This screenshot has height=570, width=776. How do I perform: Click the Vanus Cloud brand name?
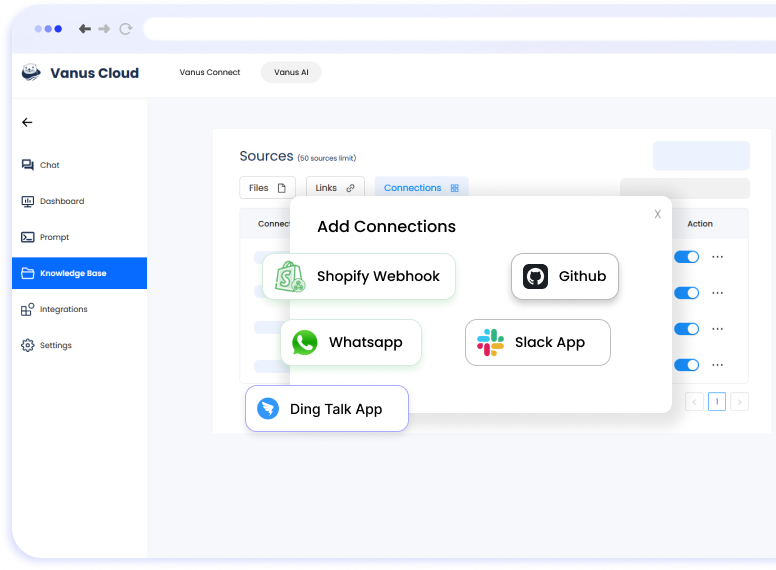point(95,73)
